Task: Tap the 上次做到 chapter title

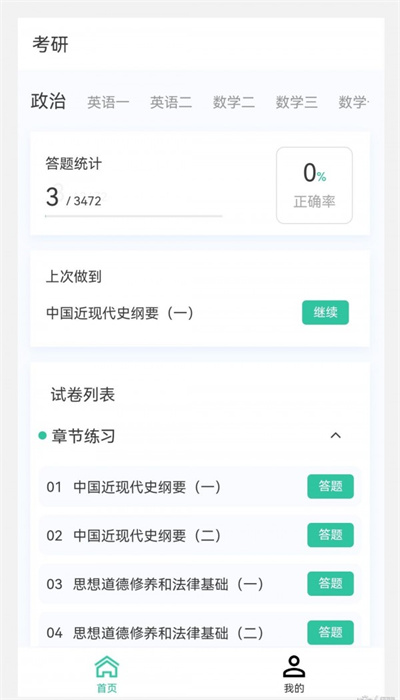Action: pos(120,313)
